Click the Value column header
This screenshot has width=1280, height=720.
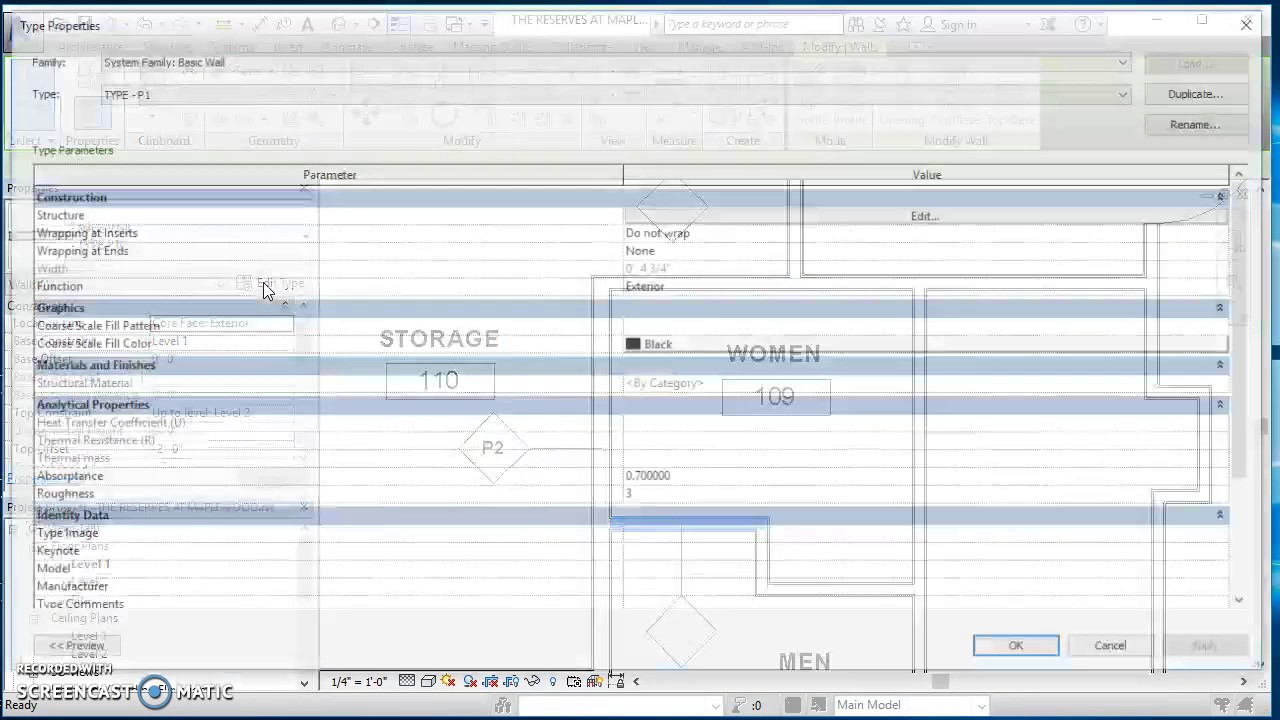pos(927,175)
